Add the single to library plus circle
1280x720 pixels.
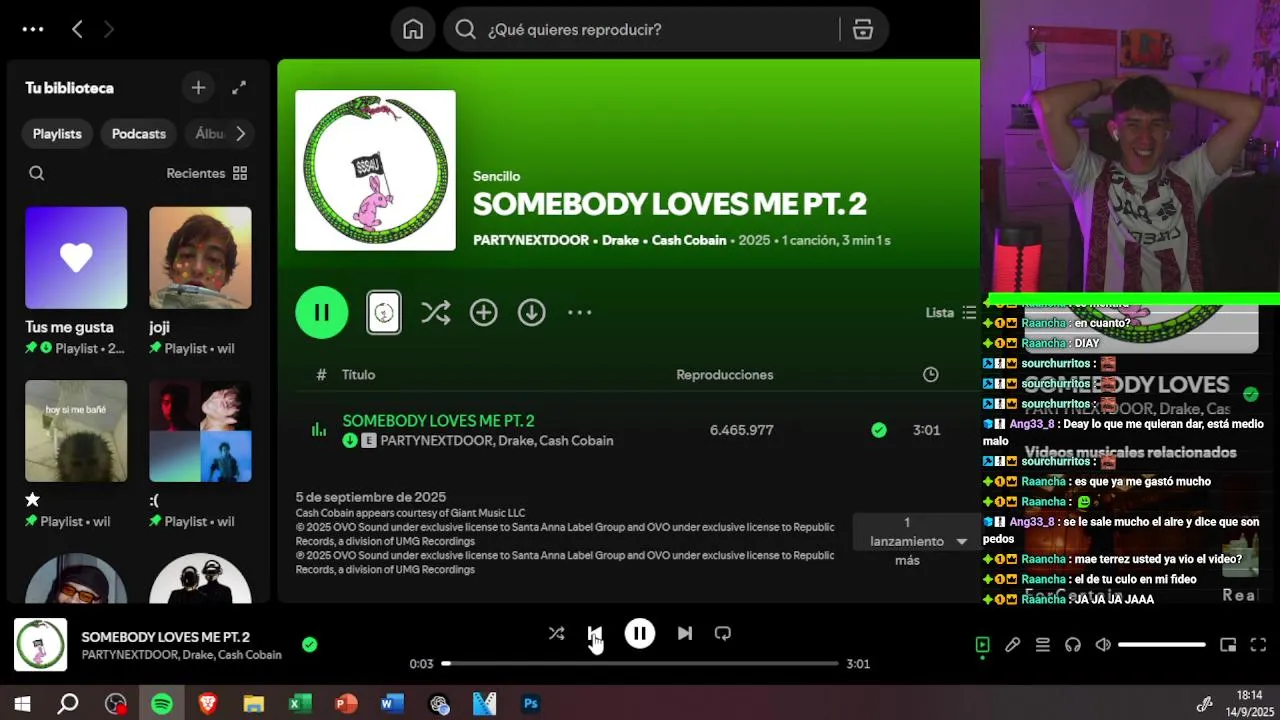[484, 313]
